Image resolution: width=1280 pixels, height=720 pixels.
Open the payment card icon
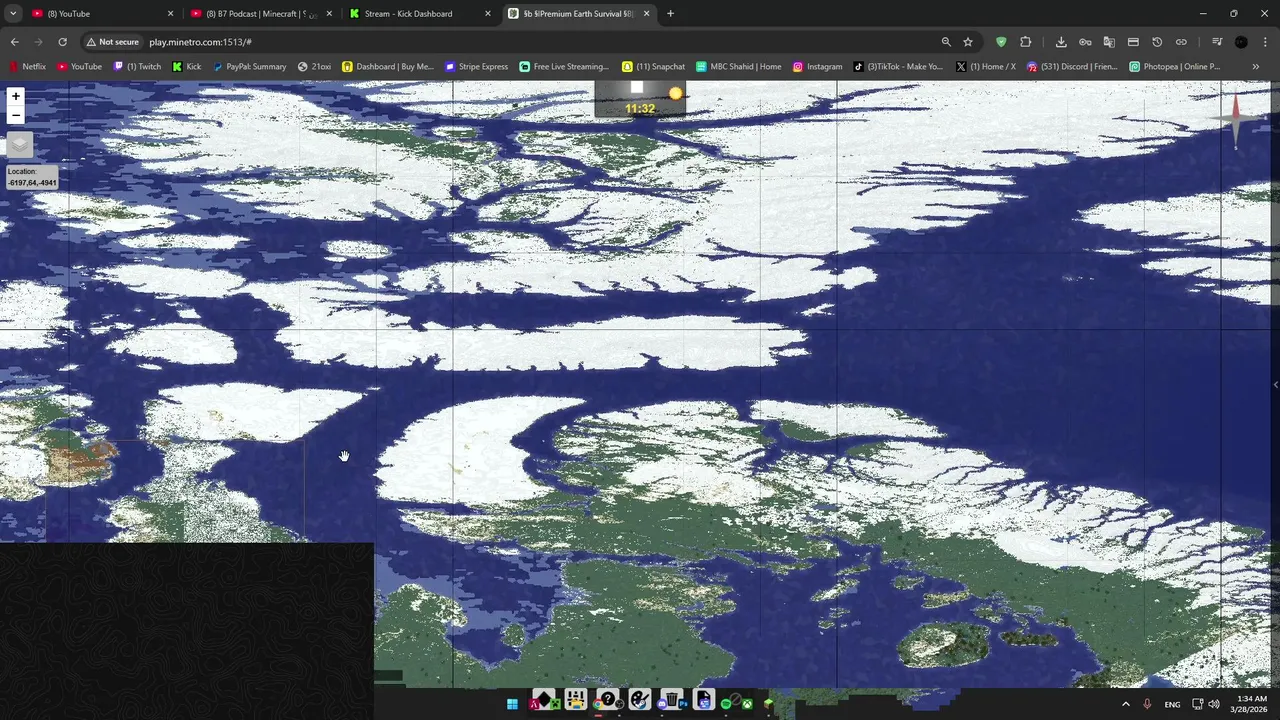[1133, 42]
